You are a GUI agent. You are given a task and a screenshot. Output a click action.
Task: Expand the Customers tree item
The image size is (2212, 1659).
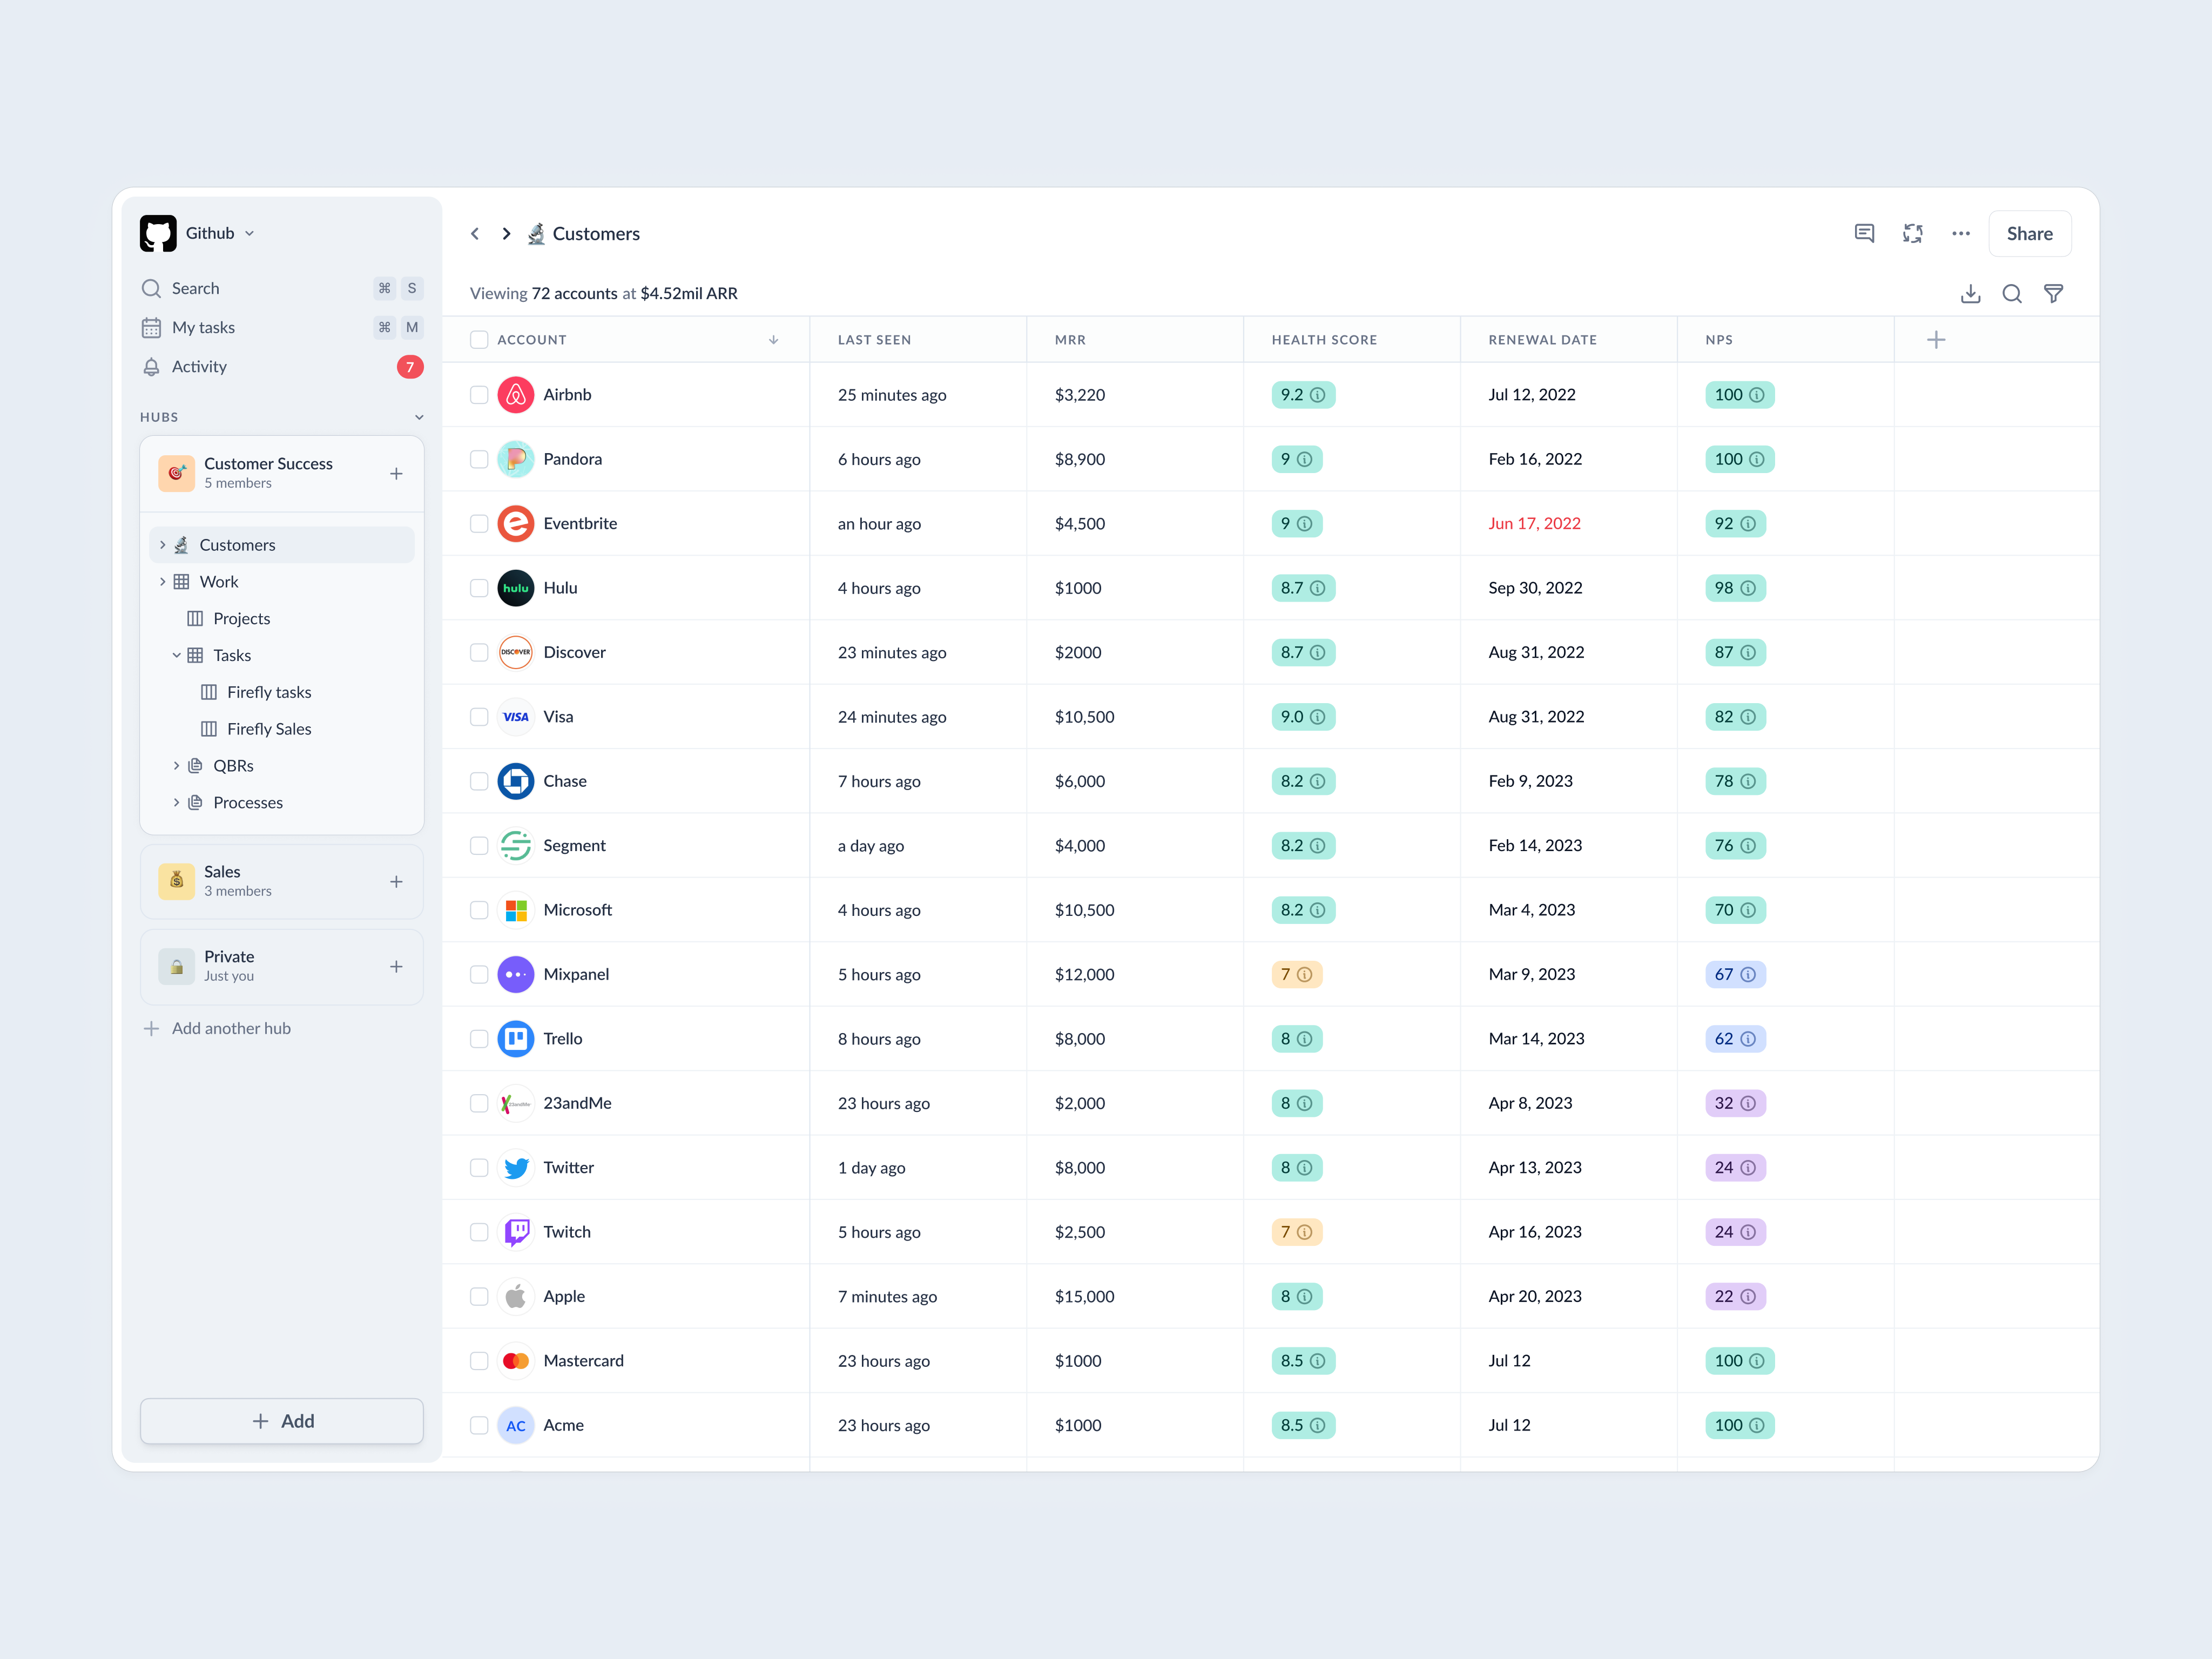pos(163,545)
